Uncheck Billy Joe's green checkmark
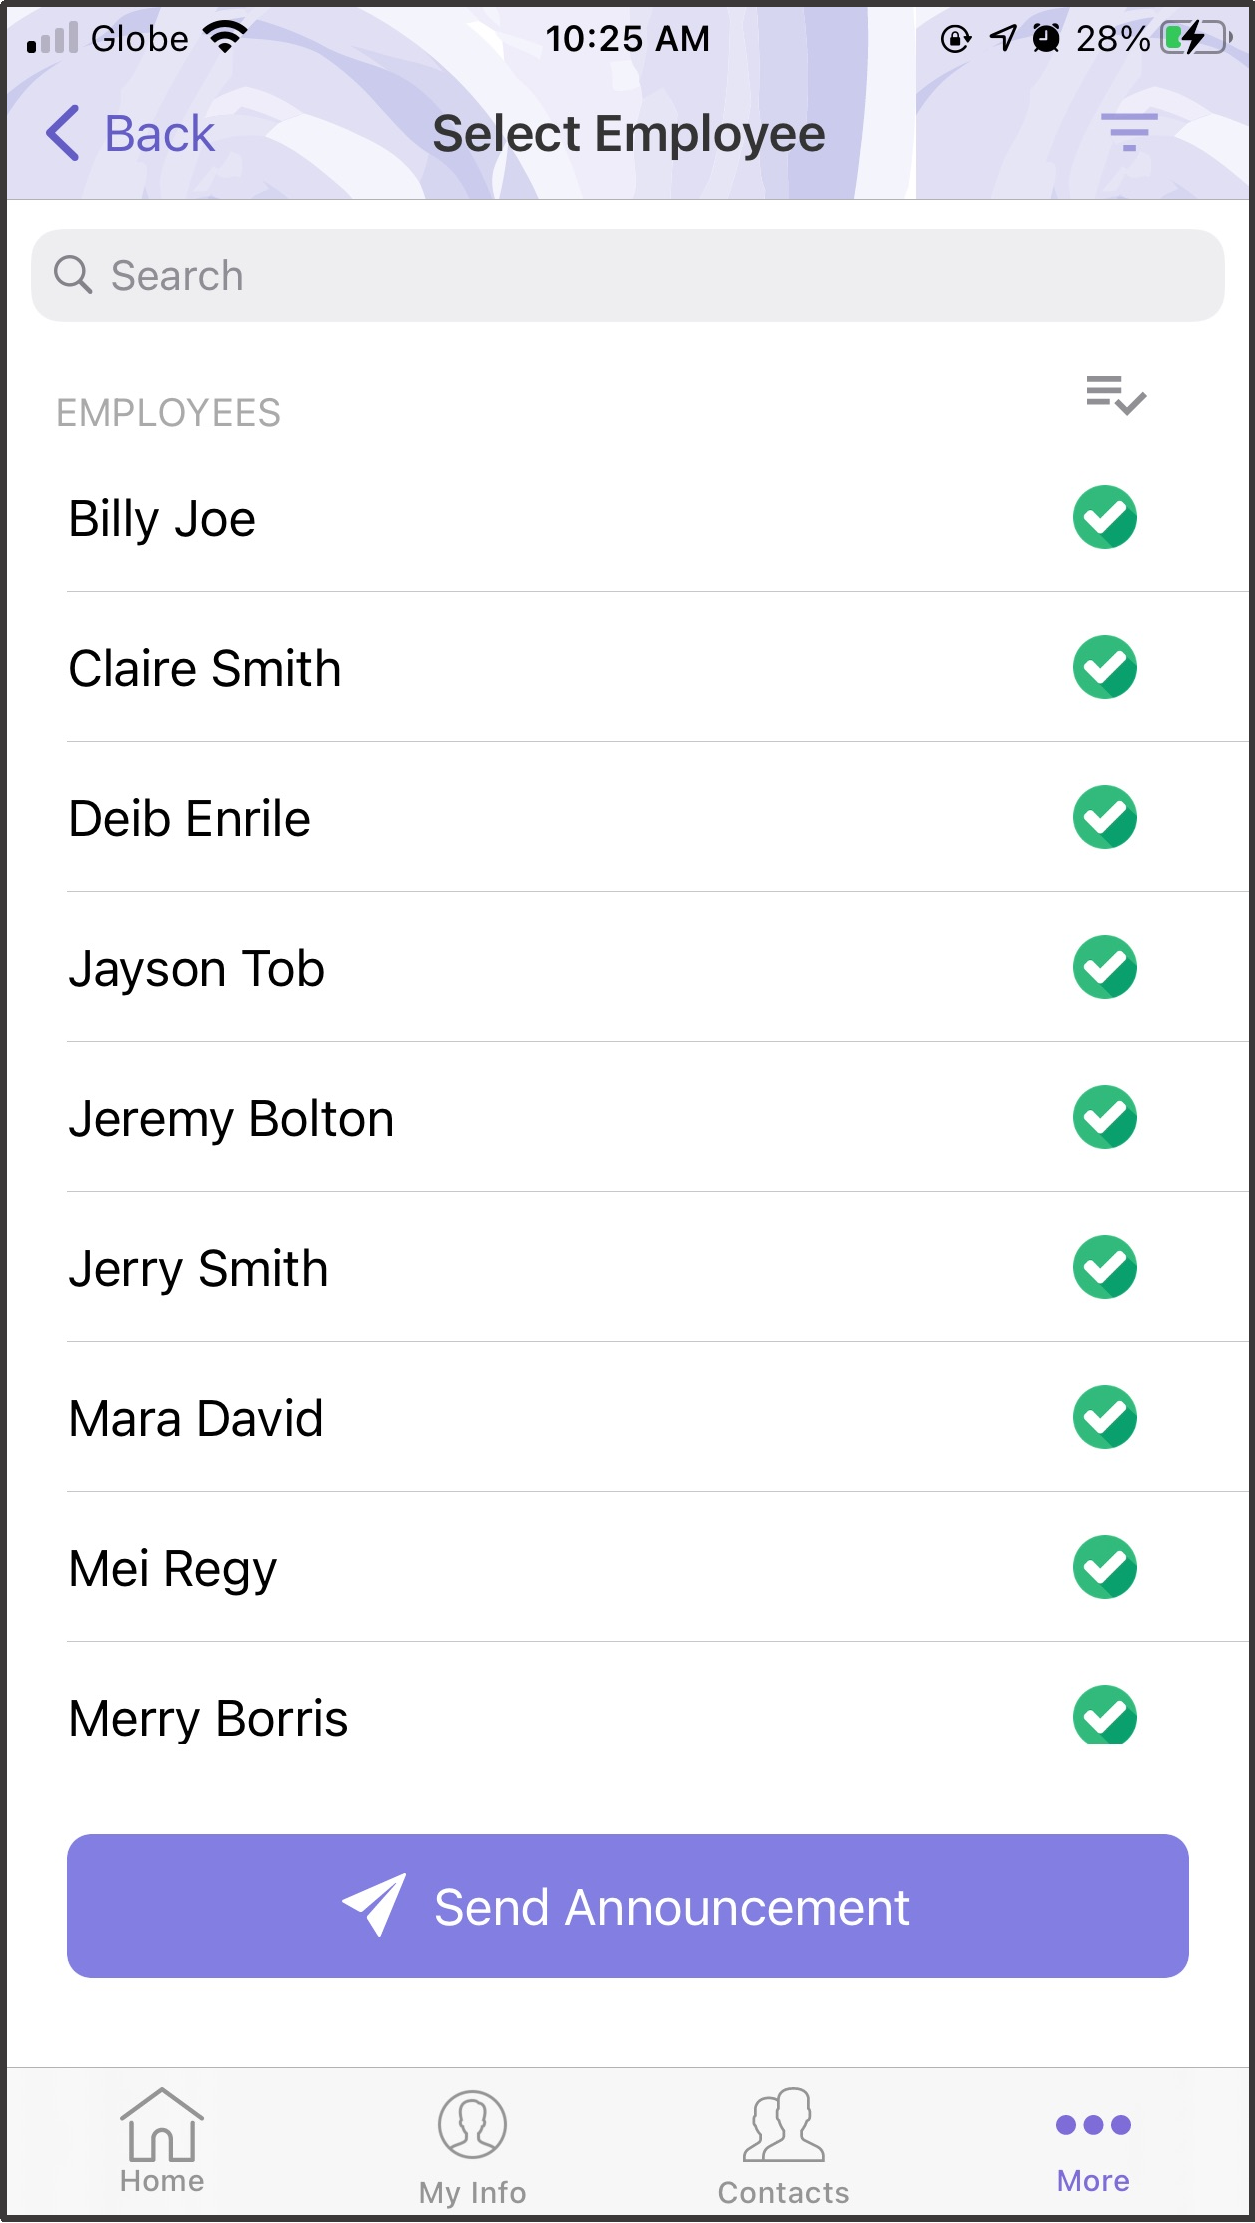The height and width of the screenshot is (2223, 1255). point(1105,517)
